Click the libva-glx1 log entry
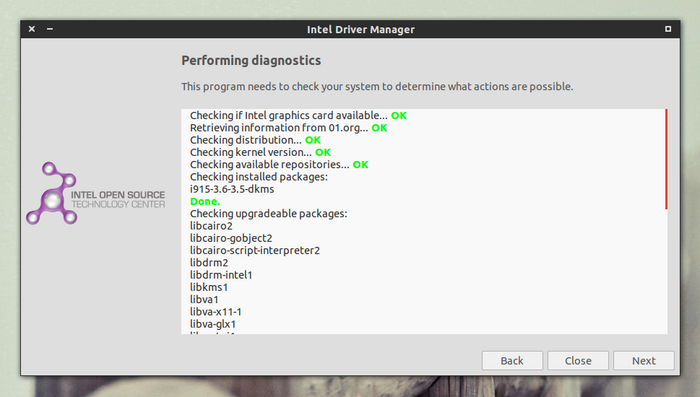 [x=212, y=324]
